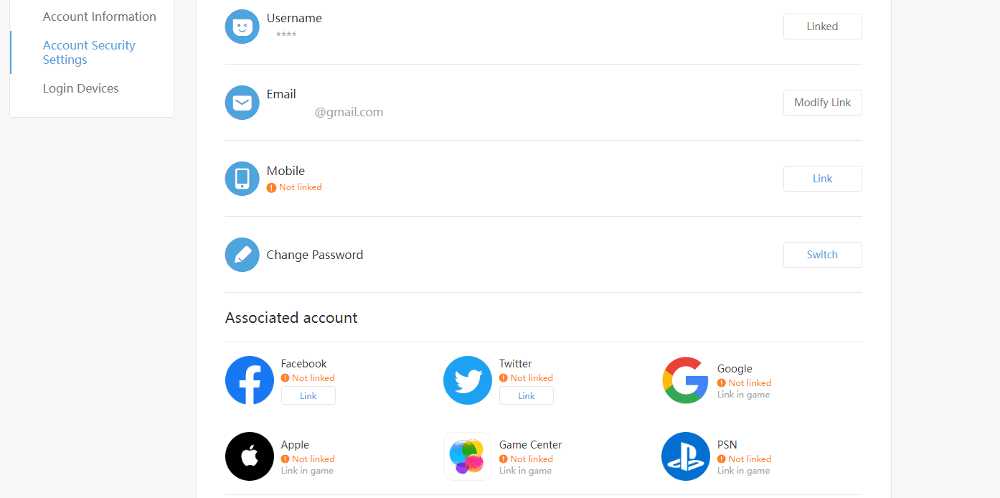This screenshot has width=1000, height=498.
Task: Click the gmail.com email address text
Action: [x=349, y=112]
